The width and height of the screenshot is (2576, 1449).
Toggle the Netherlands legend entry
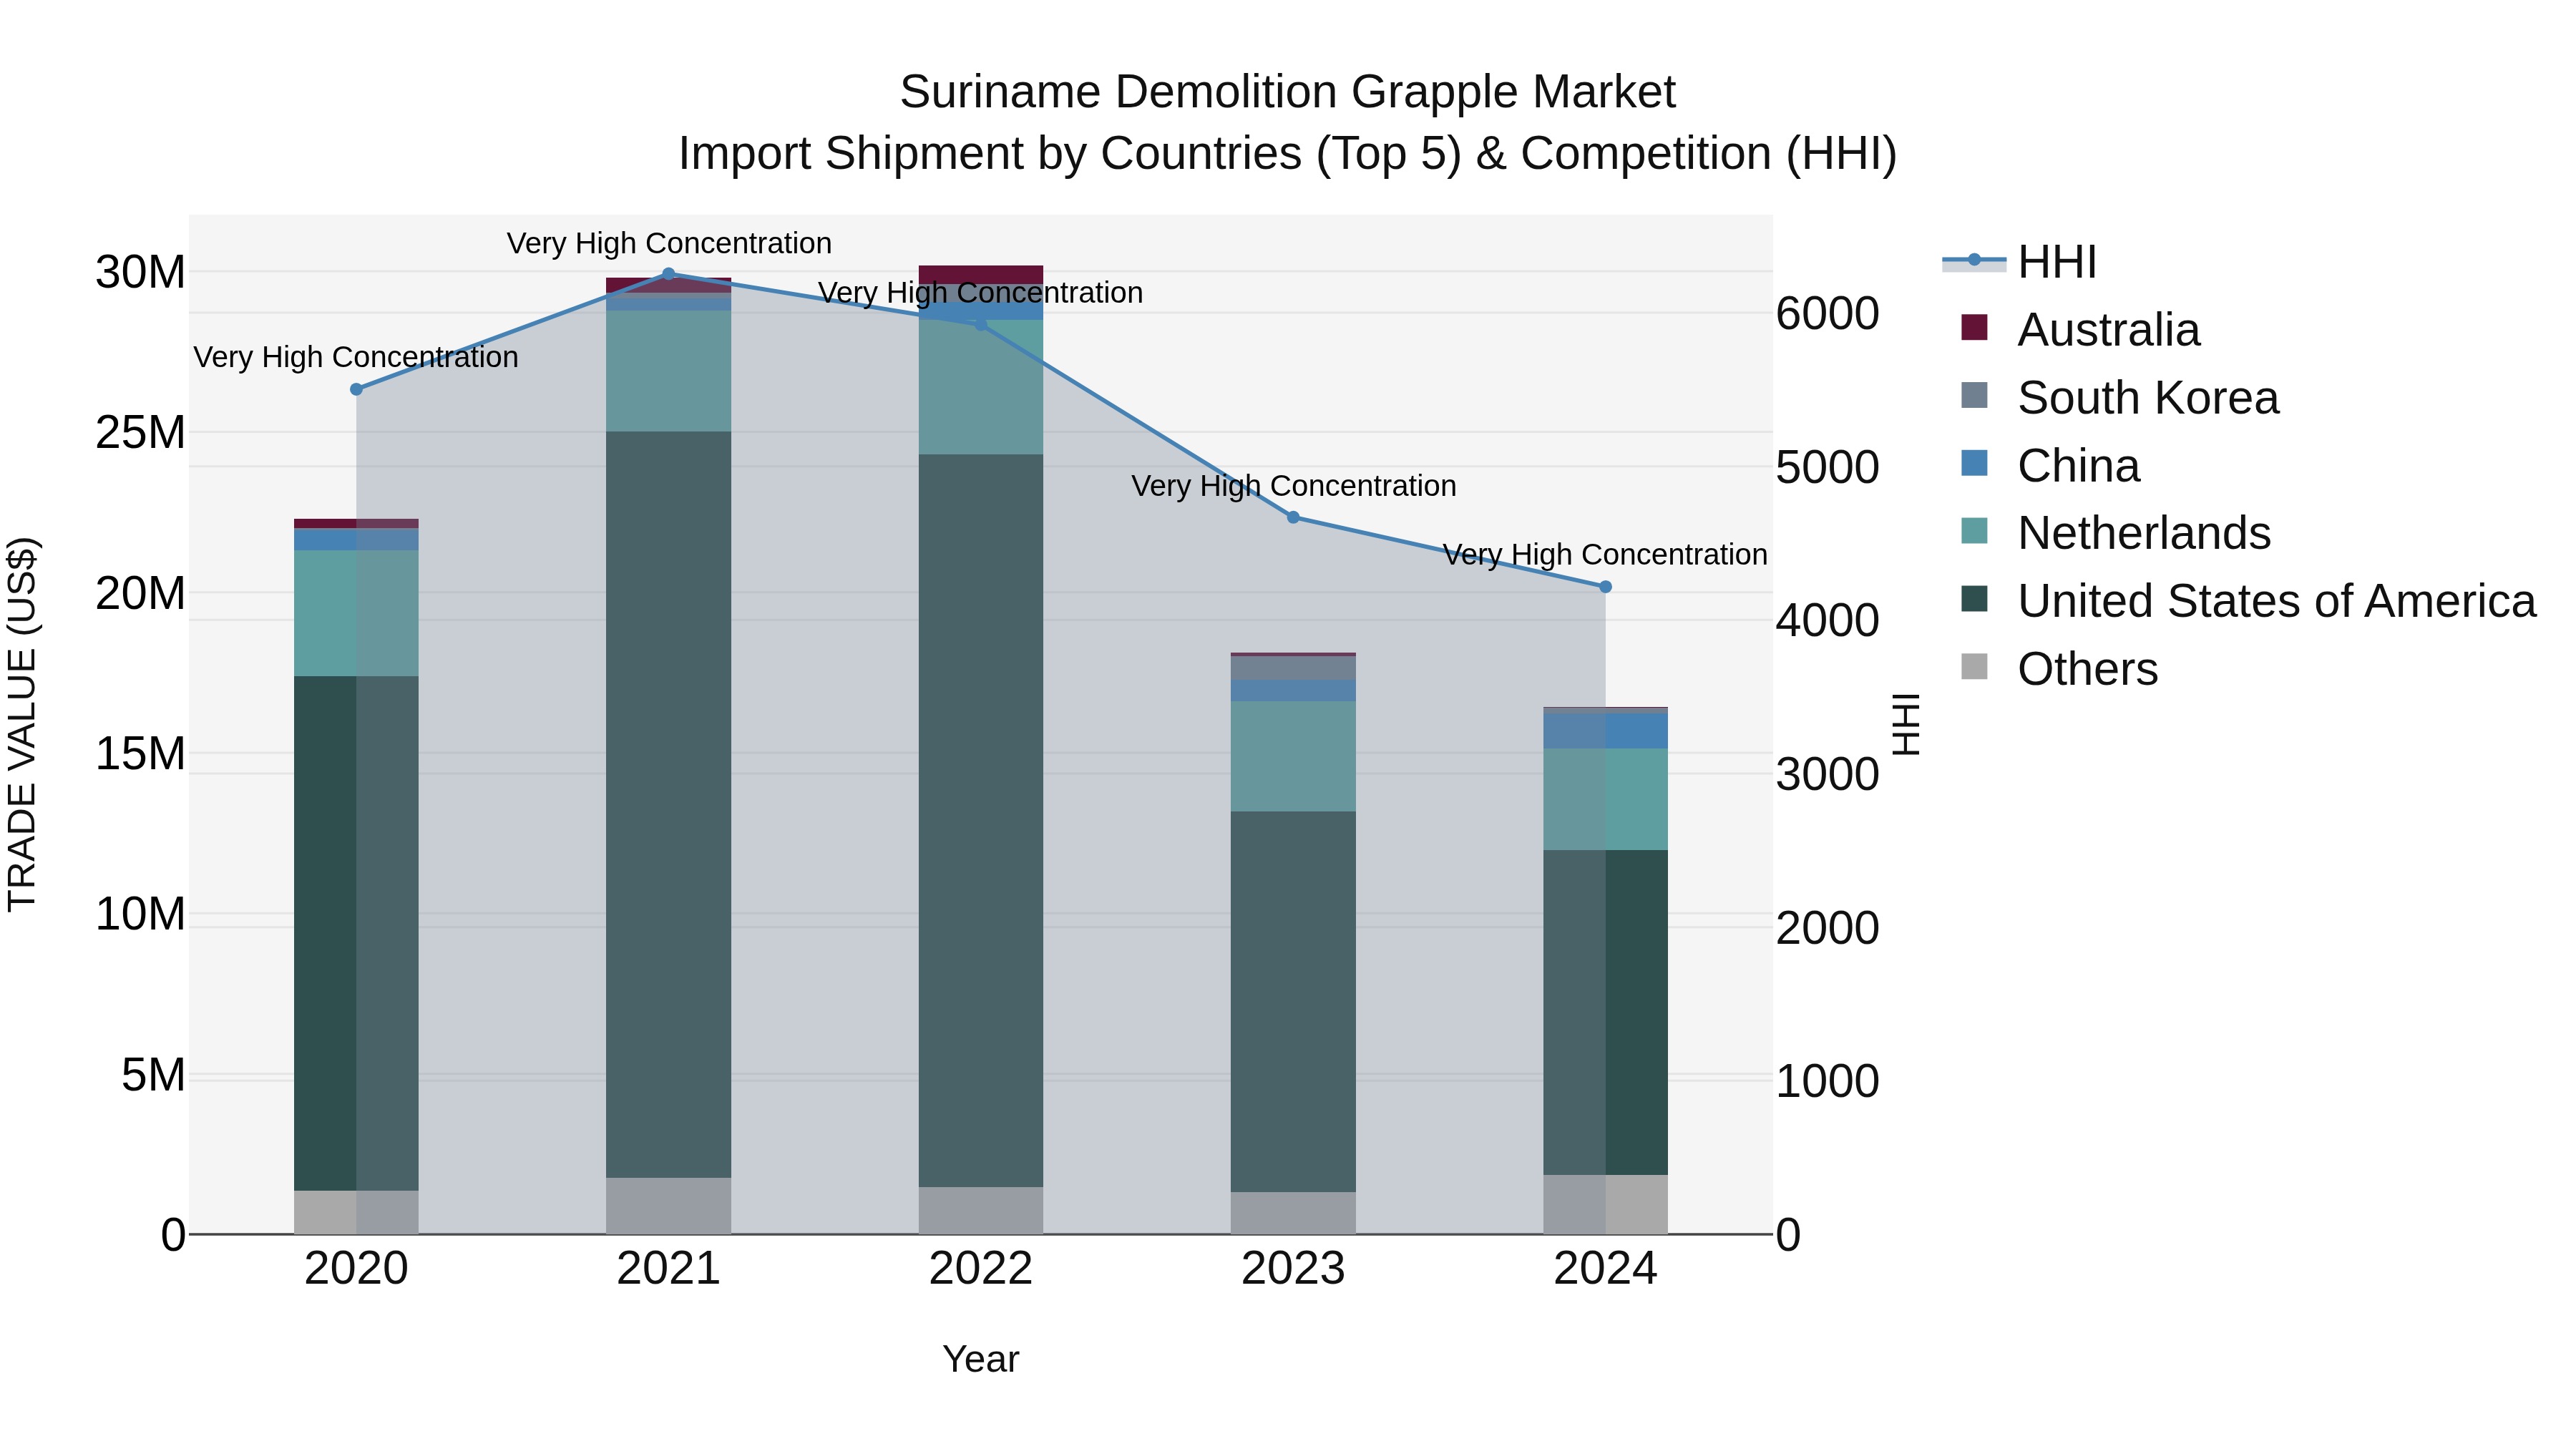click(x=2116, y=533)
